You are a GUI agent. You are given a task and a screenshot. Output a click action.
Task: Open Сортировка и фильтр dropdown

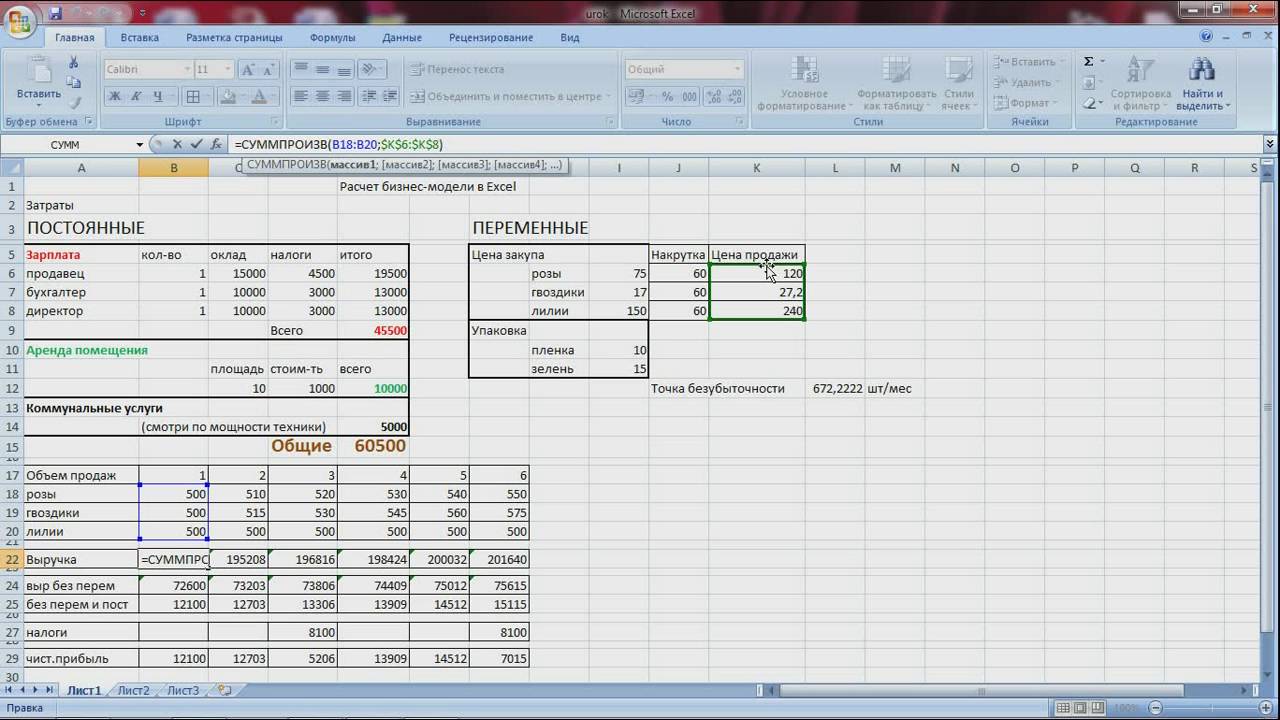click(1140, 83)
